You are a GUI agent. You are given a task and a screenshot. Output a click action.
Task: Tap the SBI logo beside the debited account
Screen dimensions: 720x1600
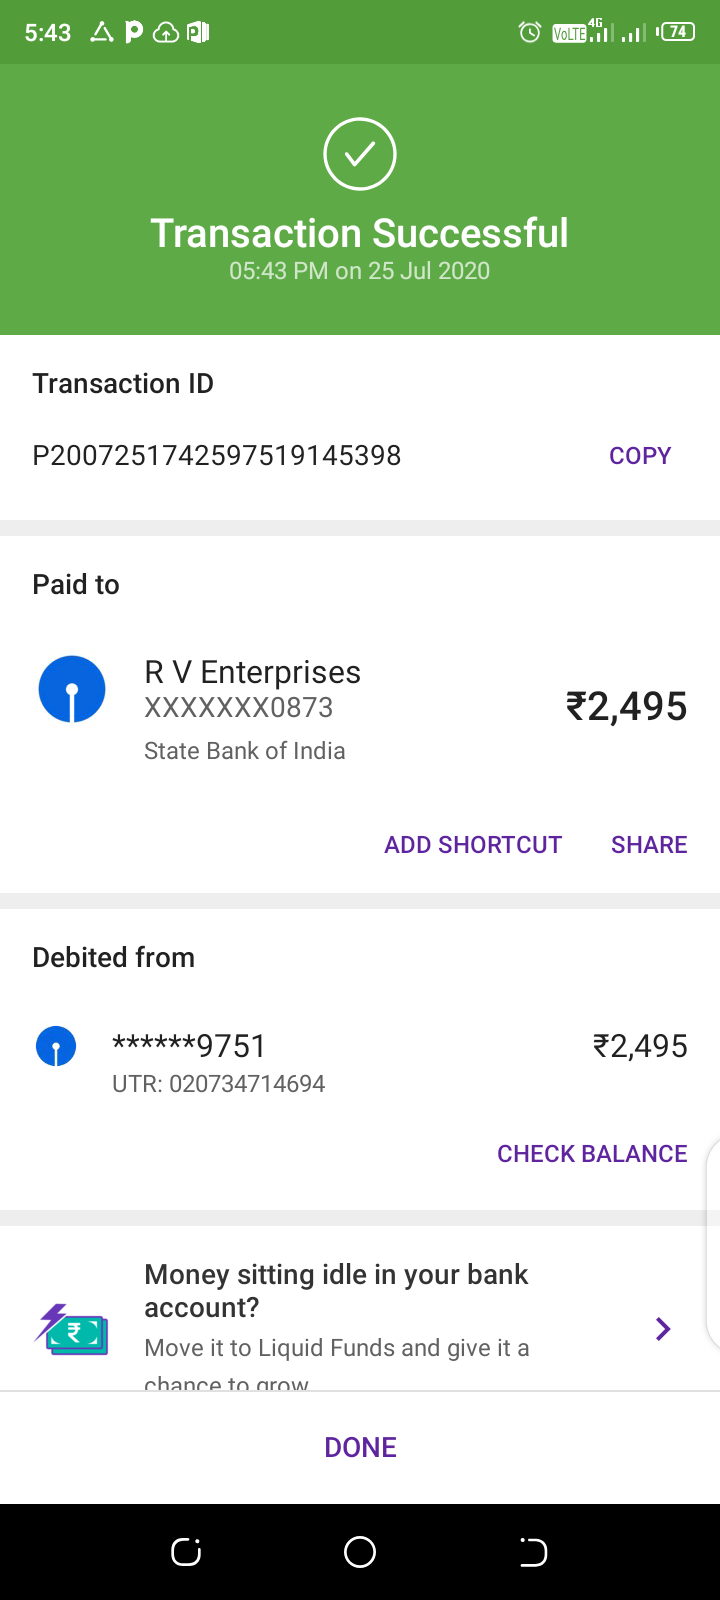click(56, 1047)
